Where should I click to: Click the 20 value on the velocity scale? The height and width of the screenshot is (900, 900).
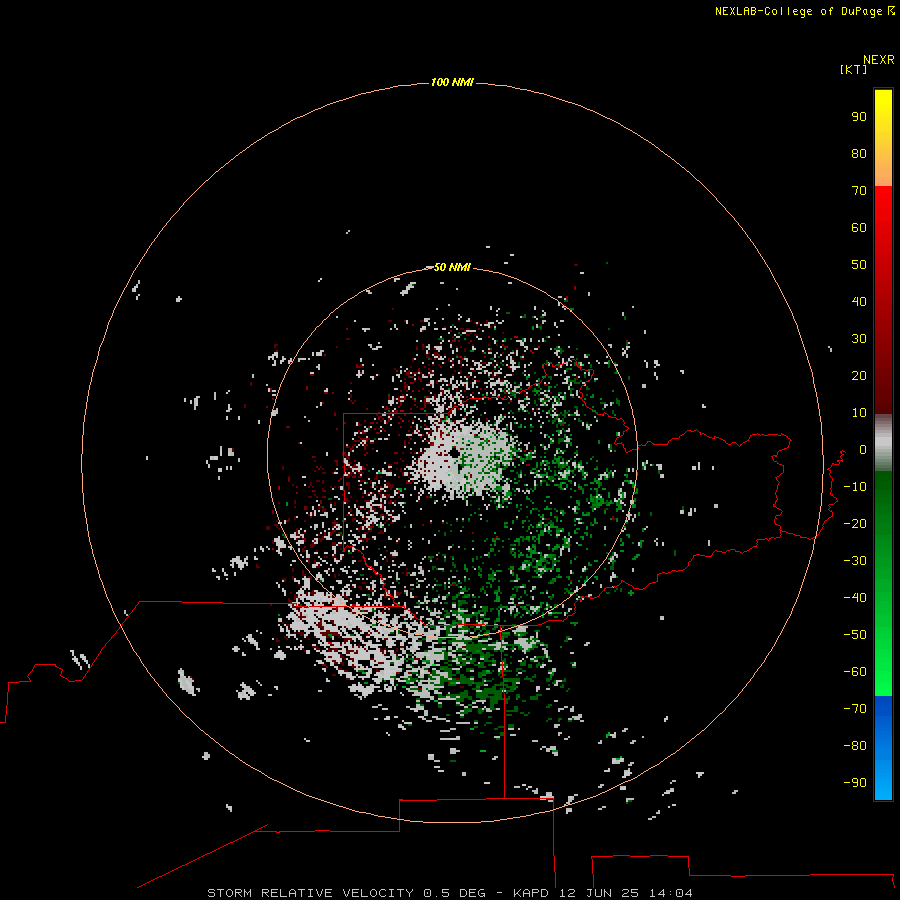point(859,375)
